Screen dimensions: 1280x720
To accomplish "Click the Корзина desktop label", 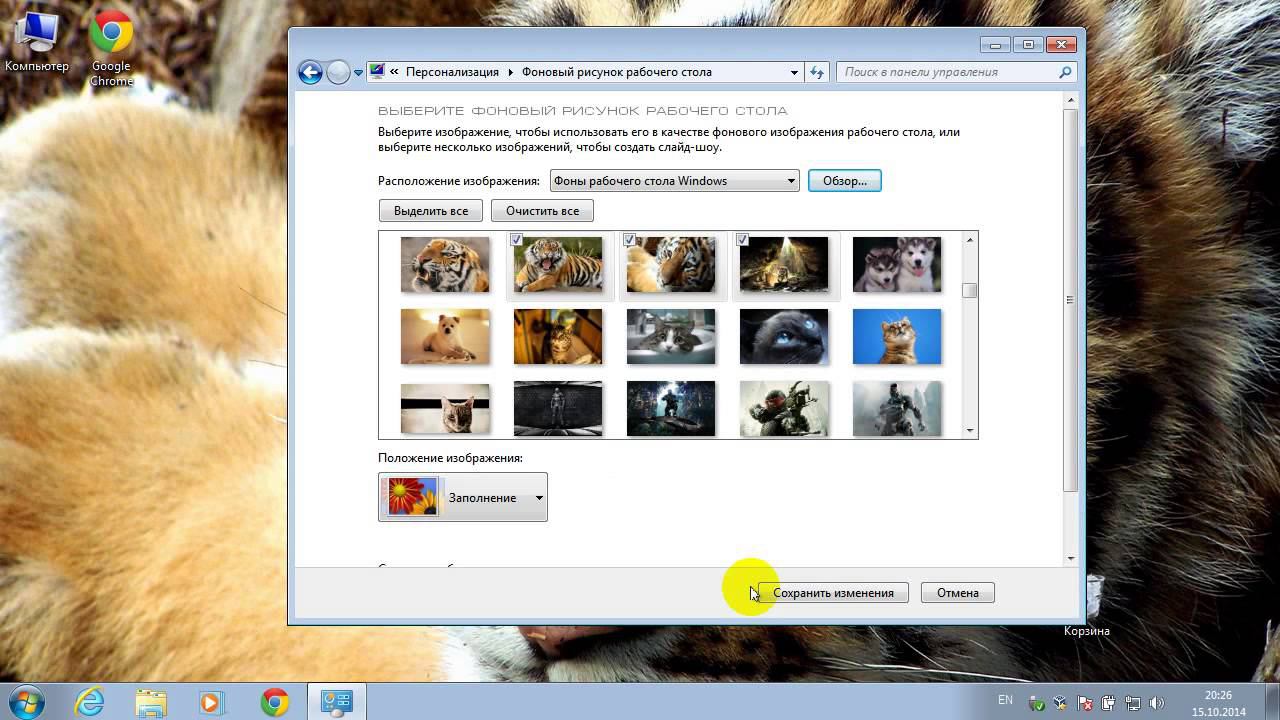I will pyautogui.click(x=1087, y=631).
